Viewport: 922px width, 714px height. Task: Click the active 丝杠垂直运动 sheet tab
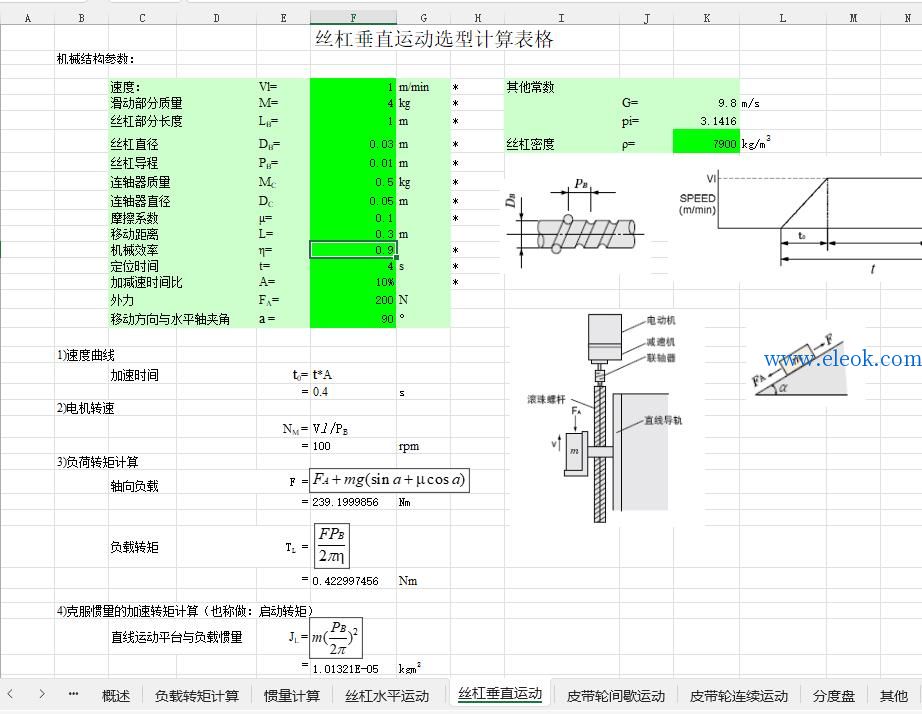tap(500, 694)
